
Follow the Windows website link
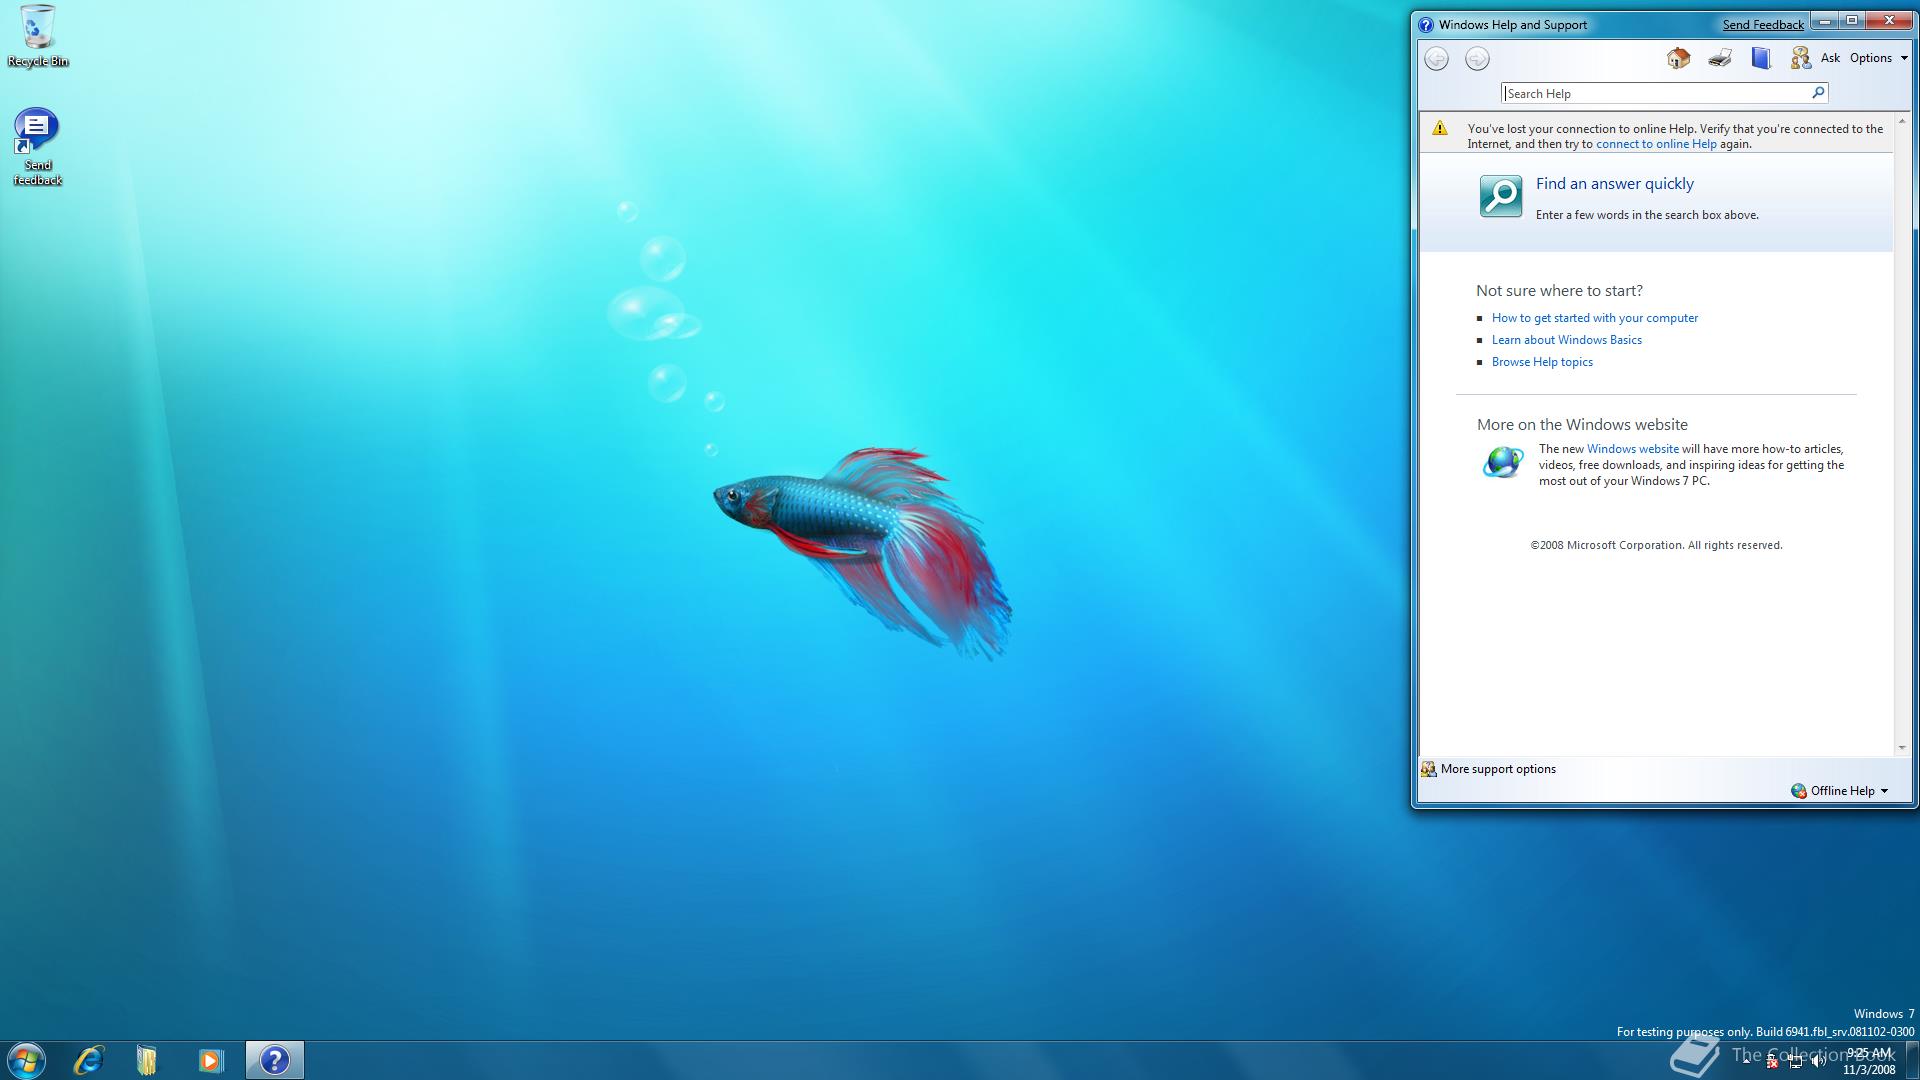click(1633, 449)
